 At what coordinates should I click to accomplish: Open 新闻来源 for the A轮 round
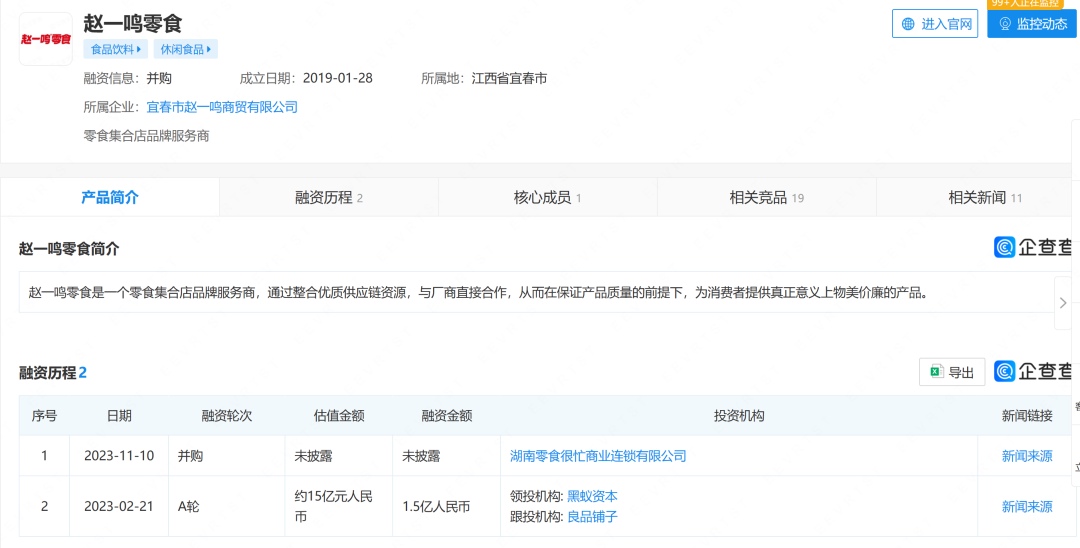[x=1027, y=507]
